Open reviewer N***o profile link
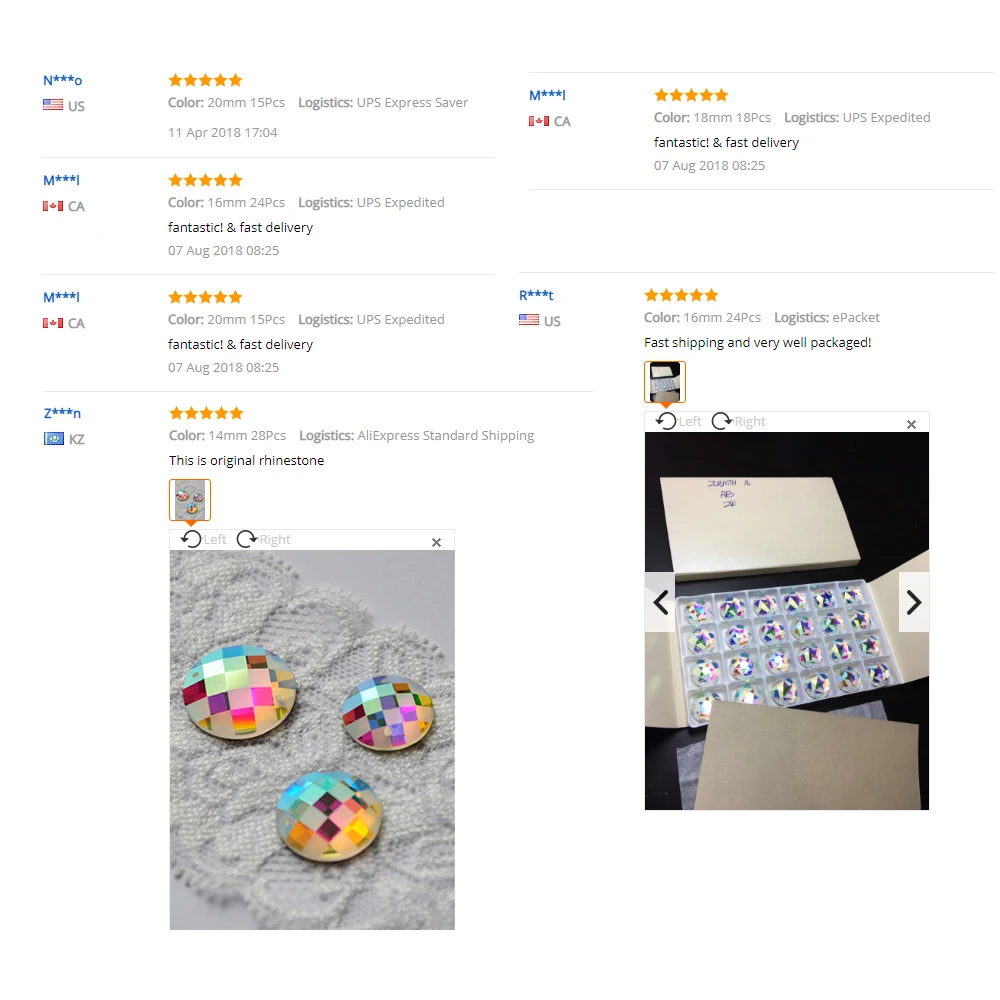 pyautogui.click(x=62, y=80)
